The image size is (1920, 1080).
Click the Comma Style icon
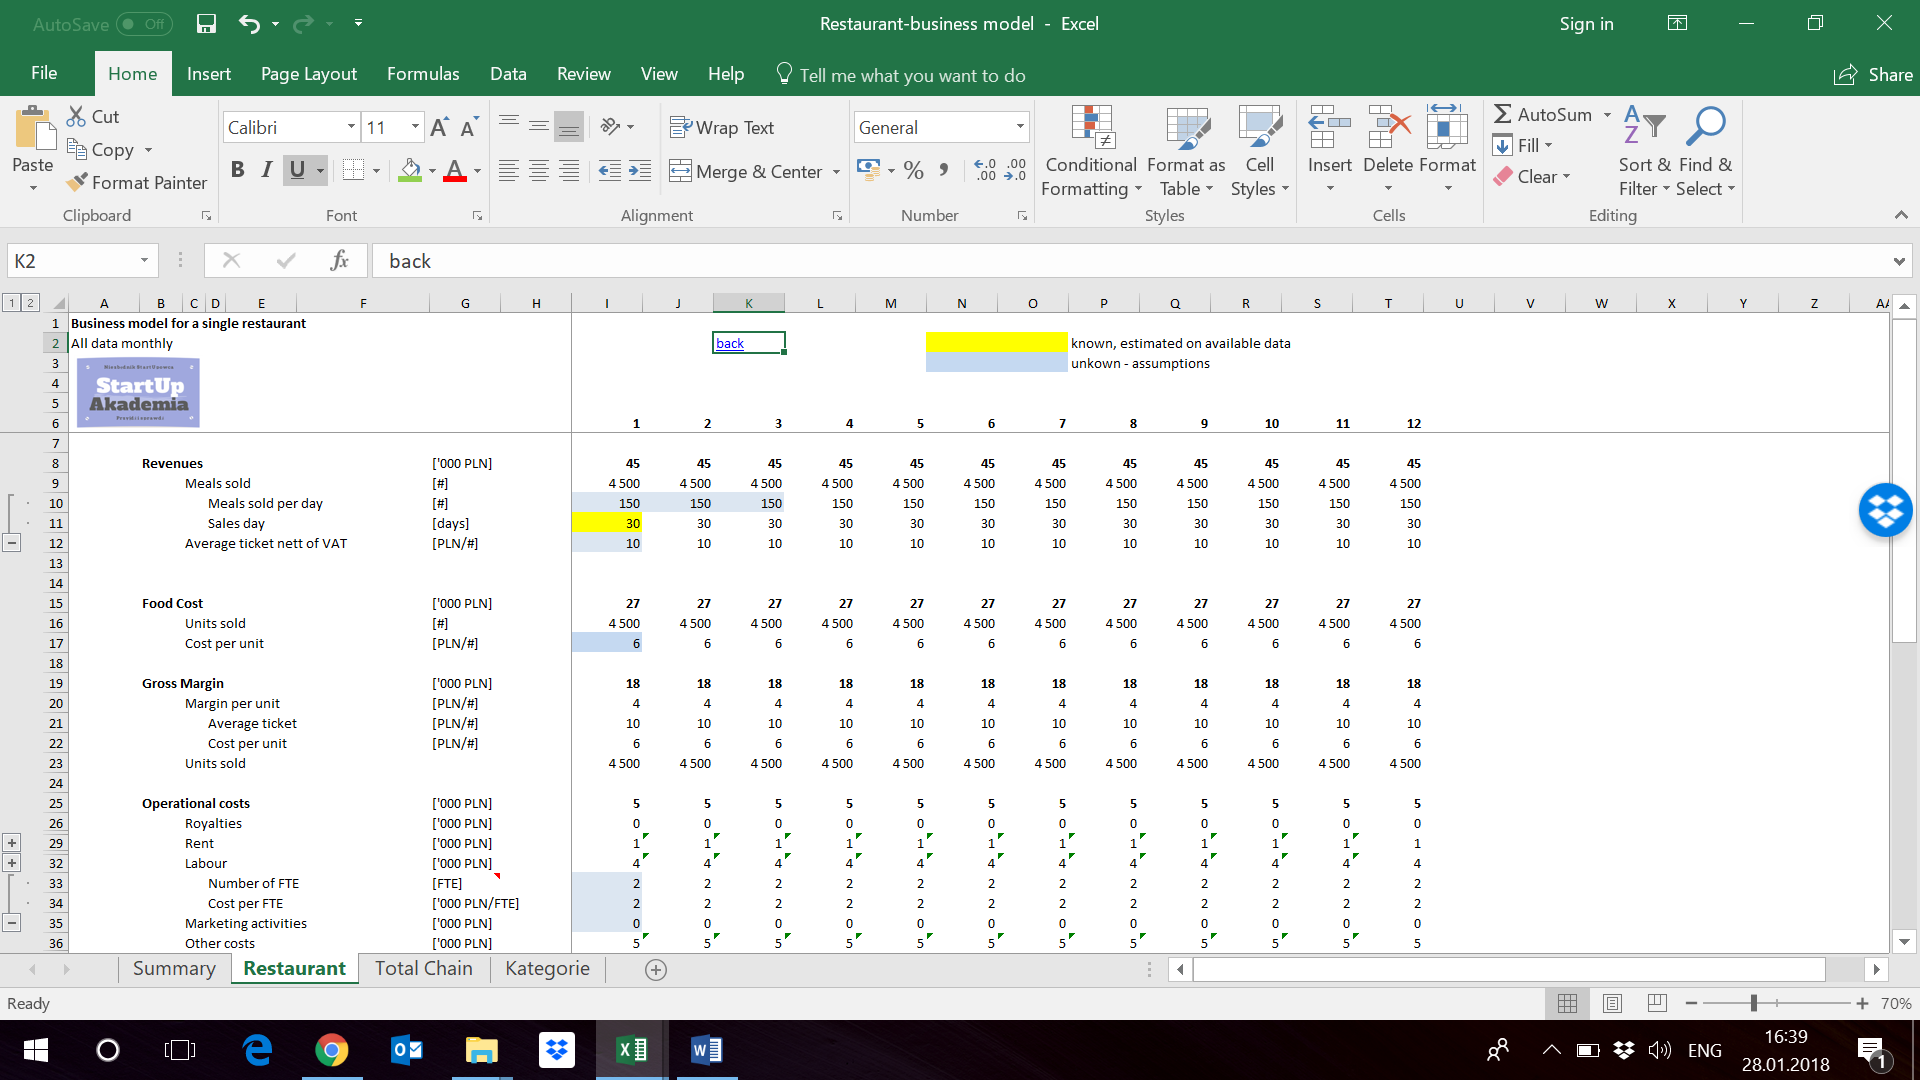coord(943,170)
